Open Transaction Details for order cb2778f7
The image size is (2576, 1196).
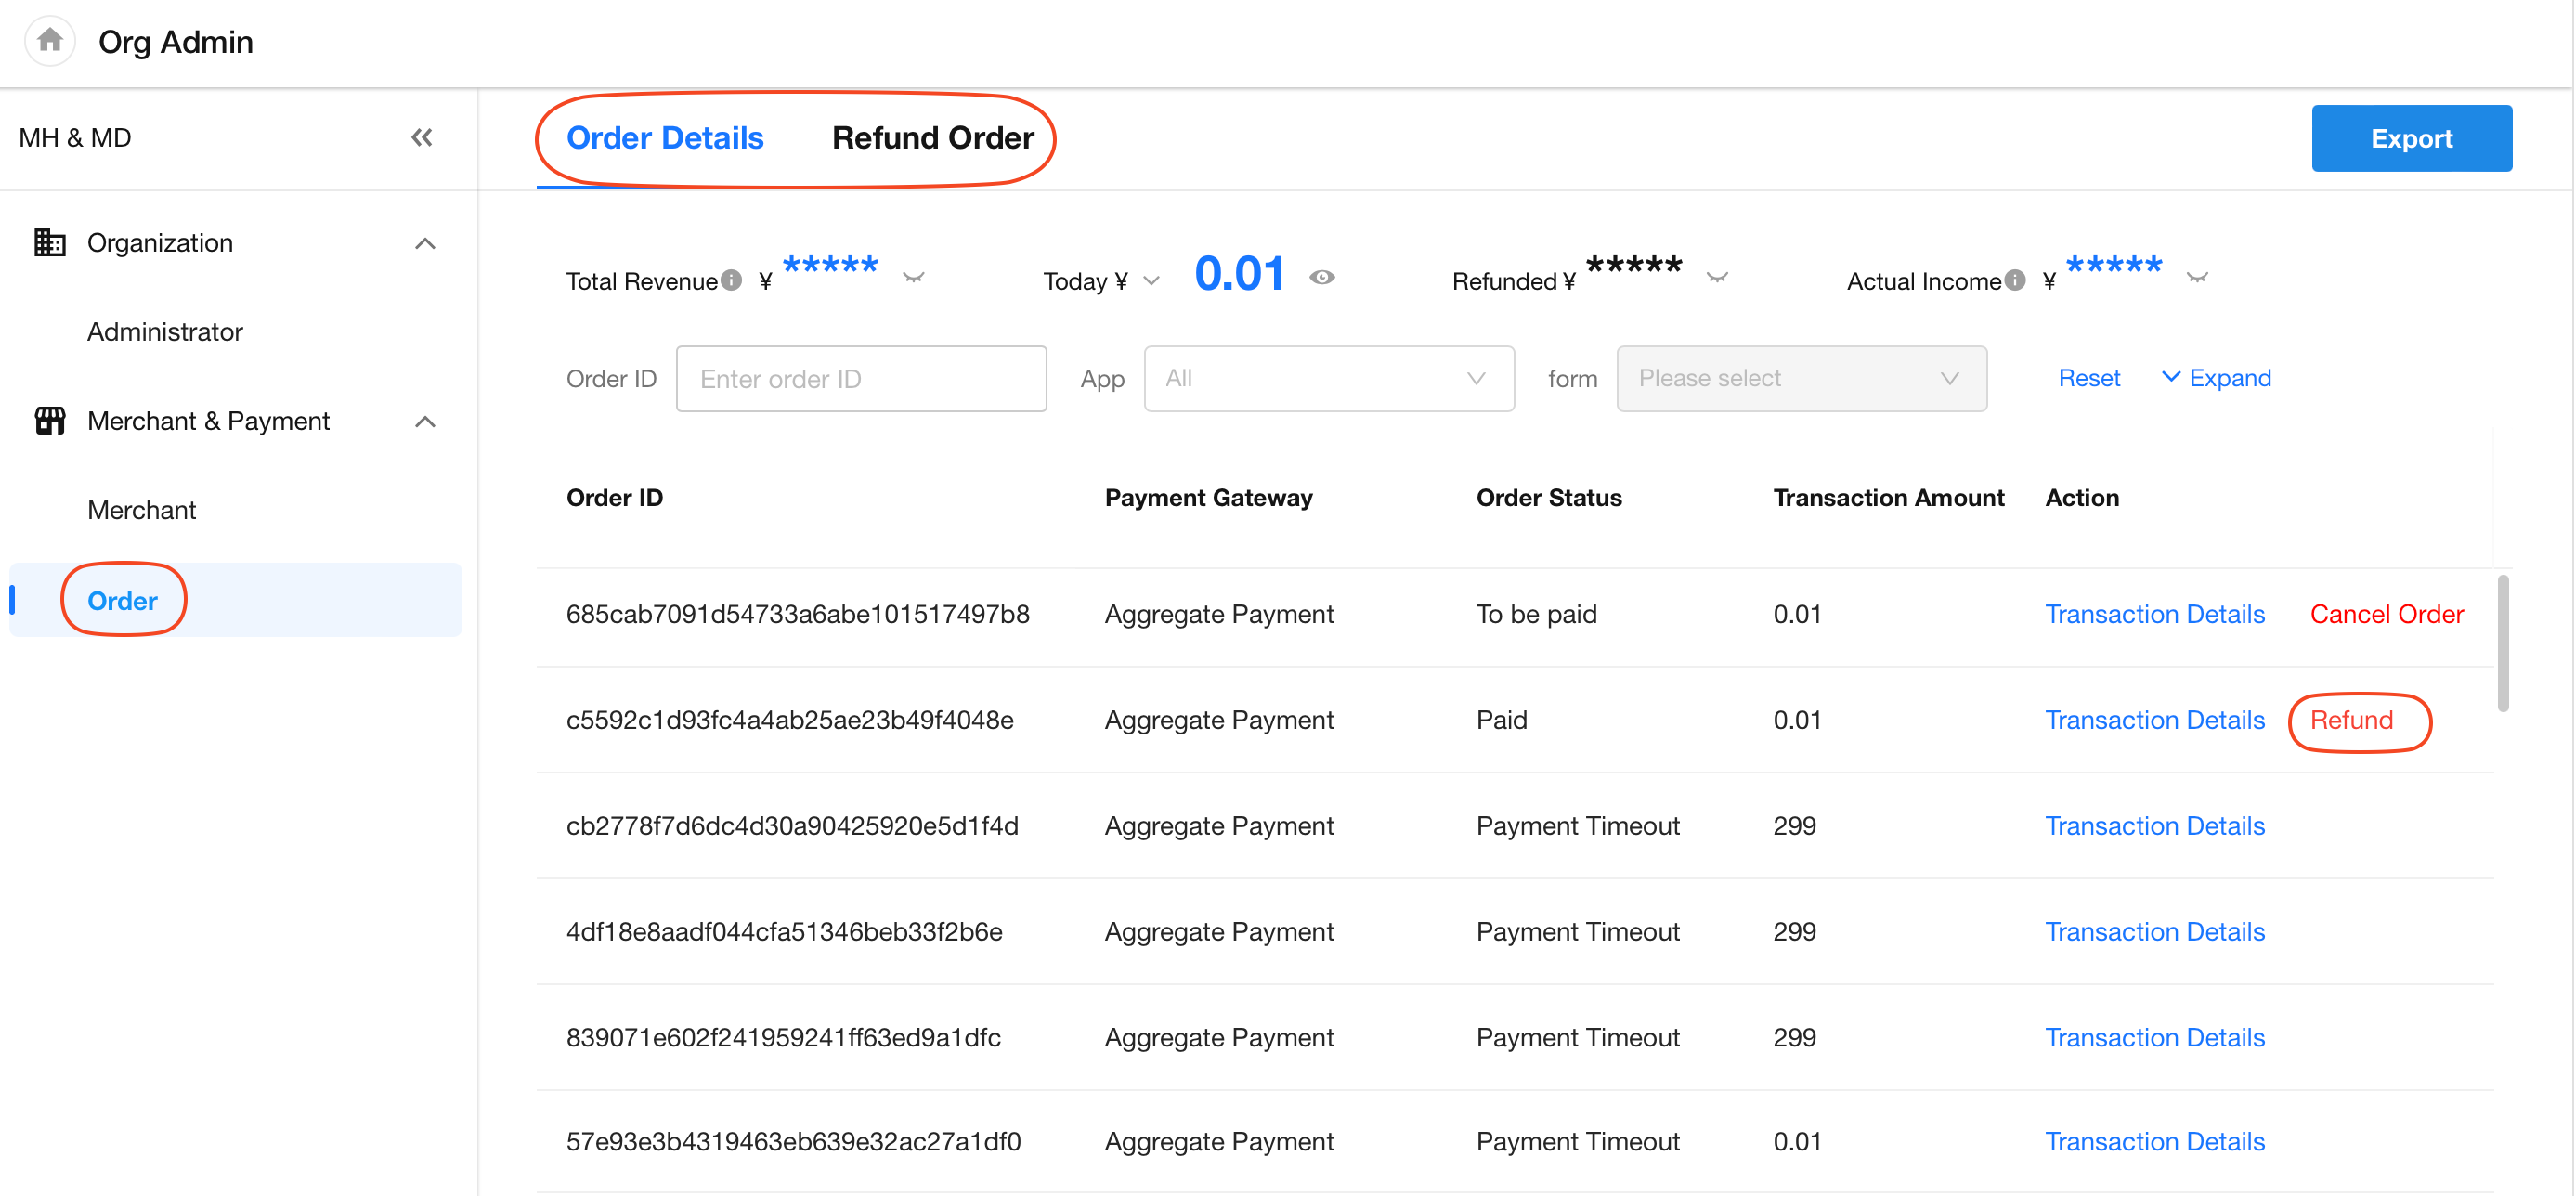pyautogui.click(x=2155, y=826)
